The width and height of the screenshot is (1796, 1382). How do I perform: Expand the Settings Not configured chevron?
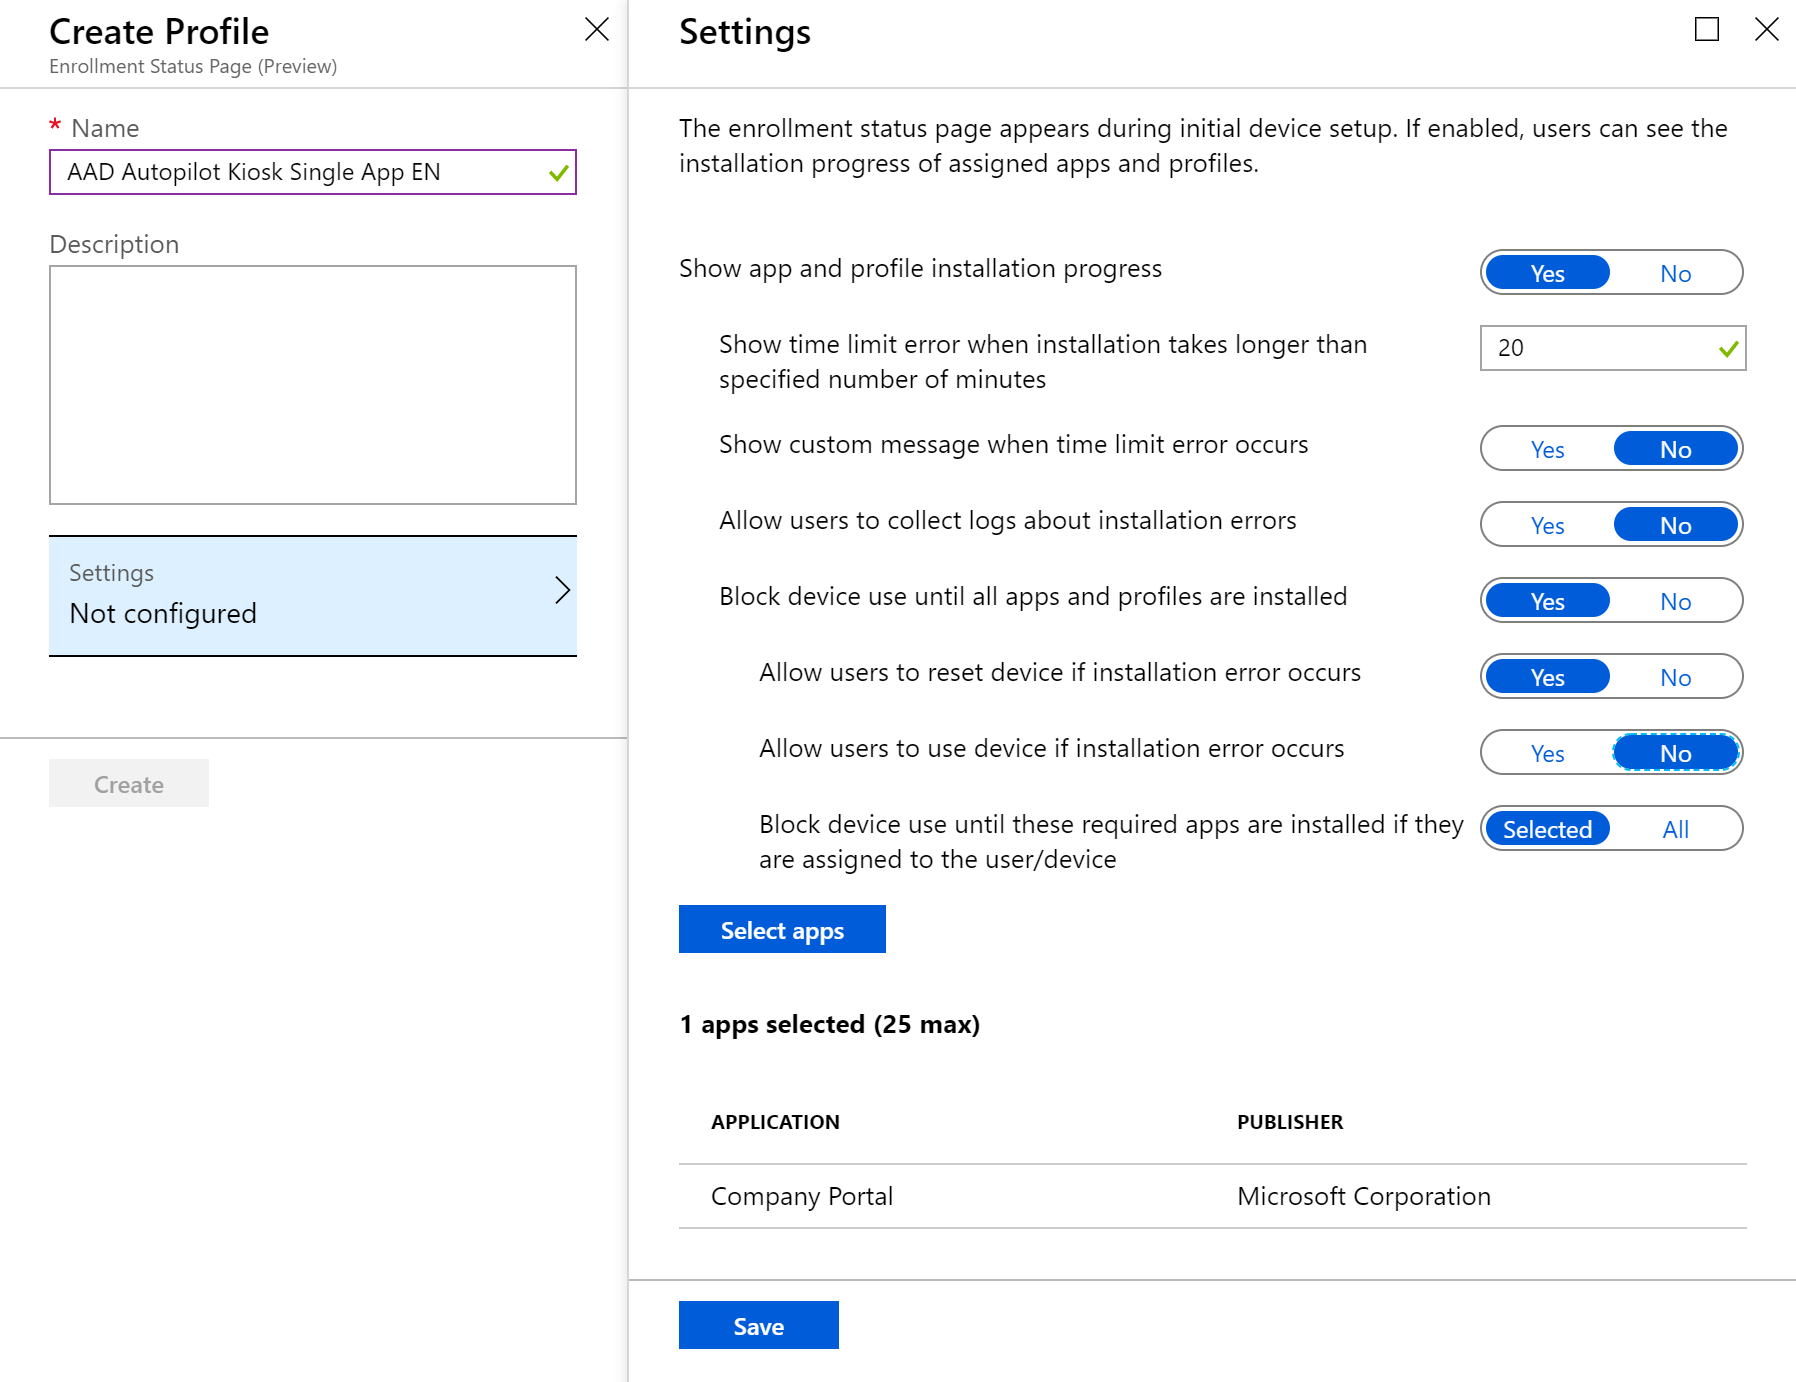click(562, 591)
